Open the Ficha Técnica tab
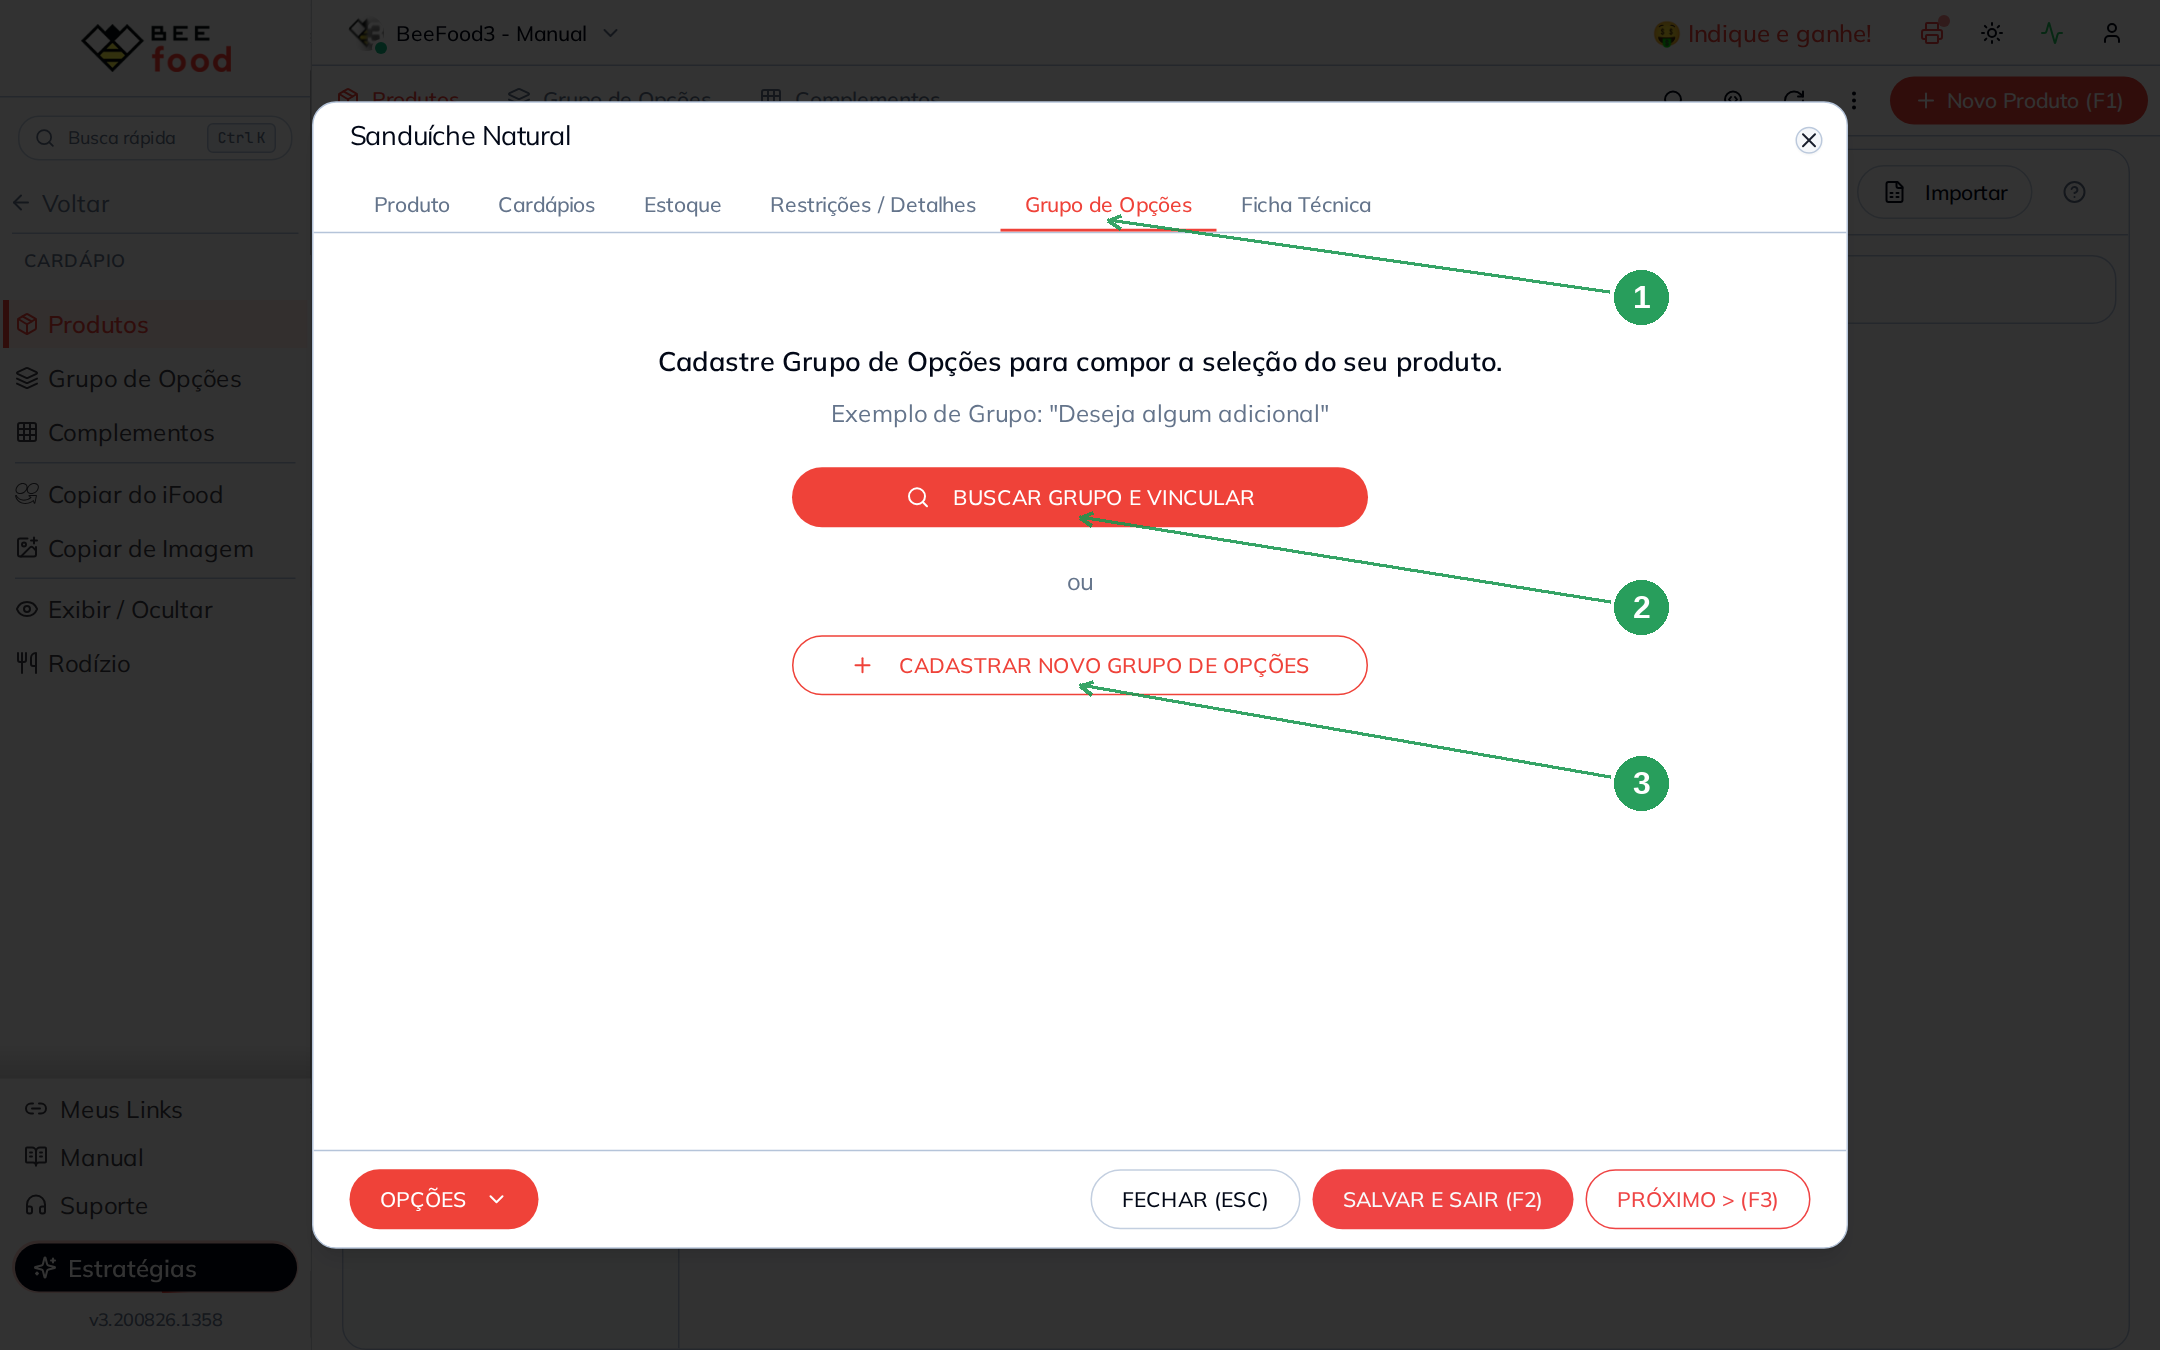The width and height of the screenshot is (2160, 1350). point(1306,205)
